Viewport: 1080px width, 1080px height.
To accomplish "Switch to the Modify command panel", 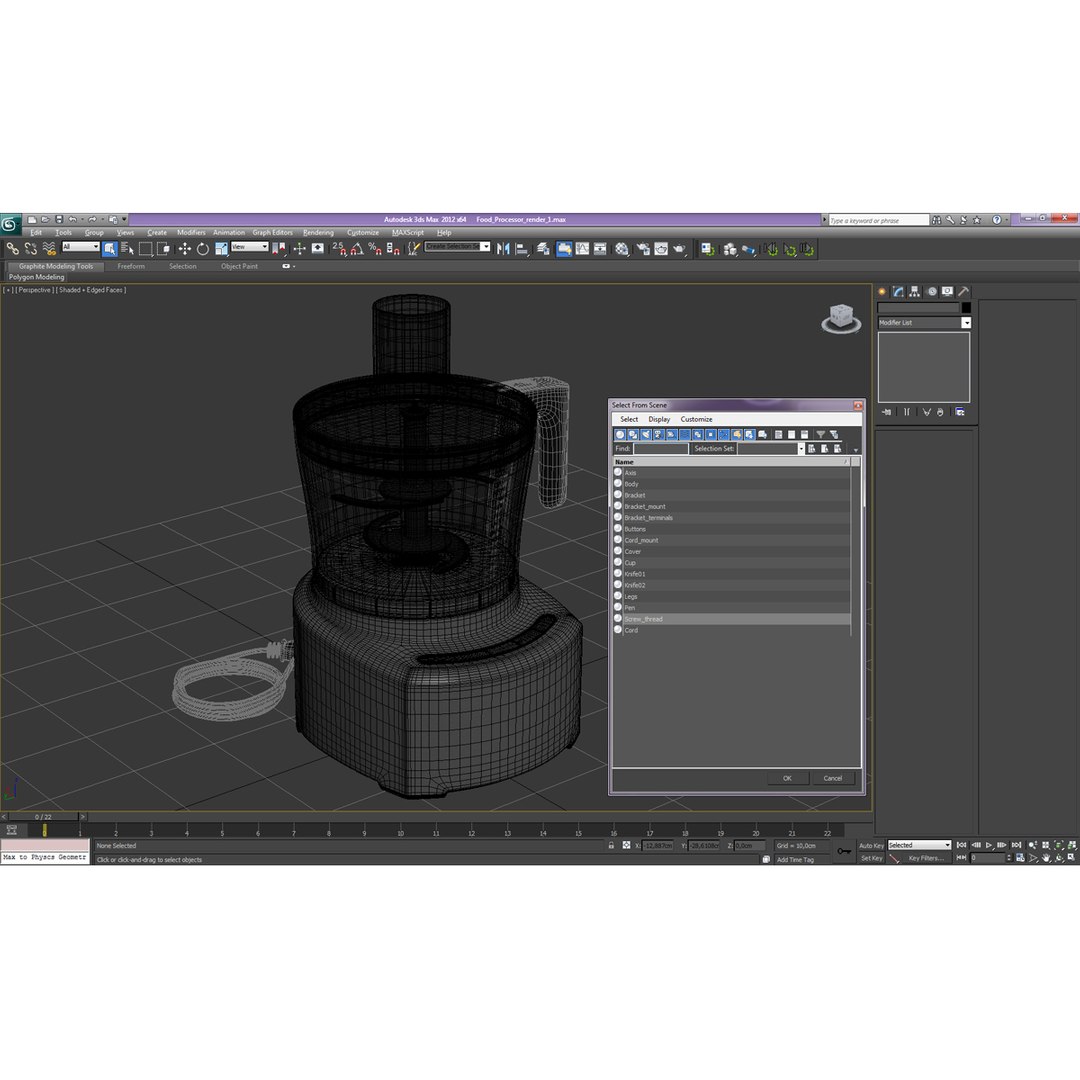I will pos(898,291).
